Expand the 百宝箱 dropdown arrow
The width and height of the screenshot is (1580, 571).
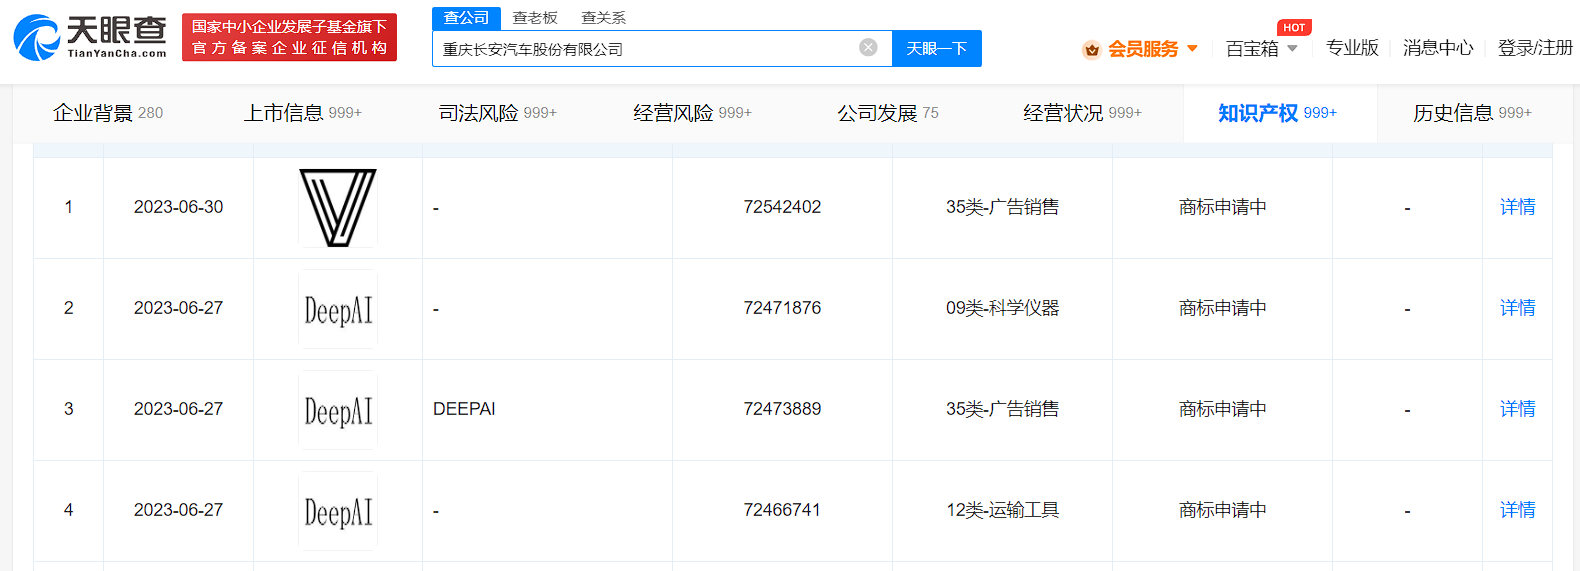pos(1292,48)
